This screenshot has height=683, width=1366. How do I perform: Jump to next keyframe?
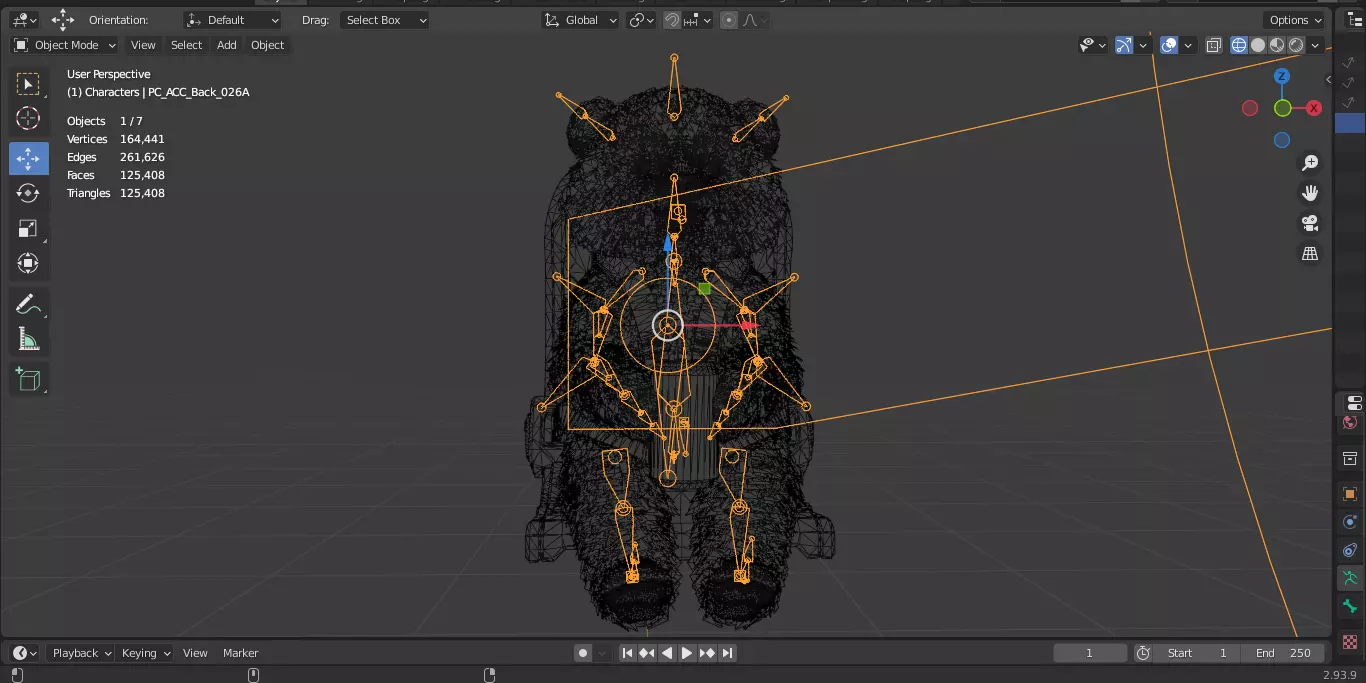pos(707,653)
